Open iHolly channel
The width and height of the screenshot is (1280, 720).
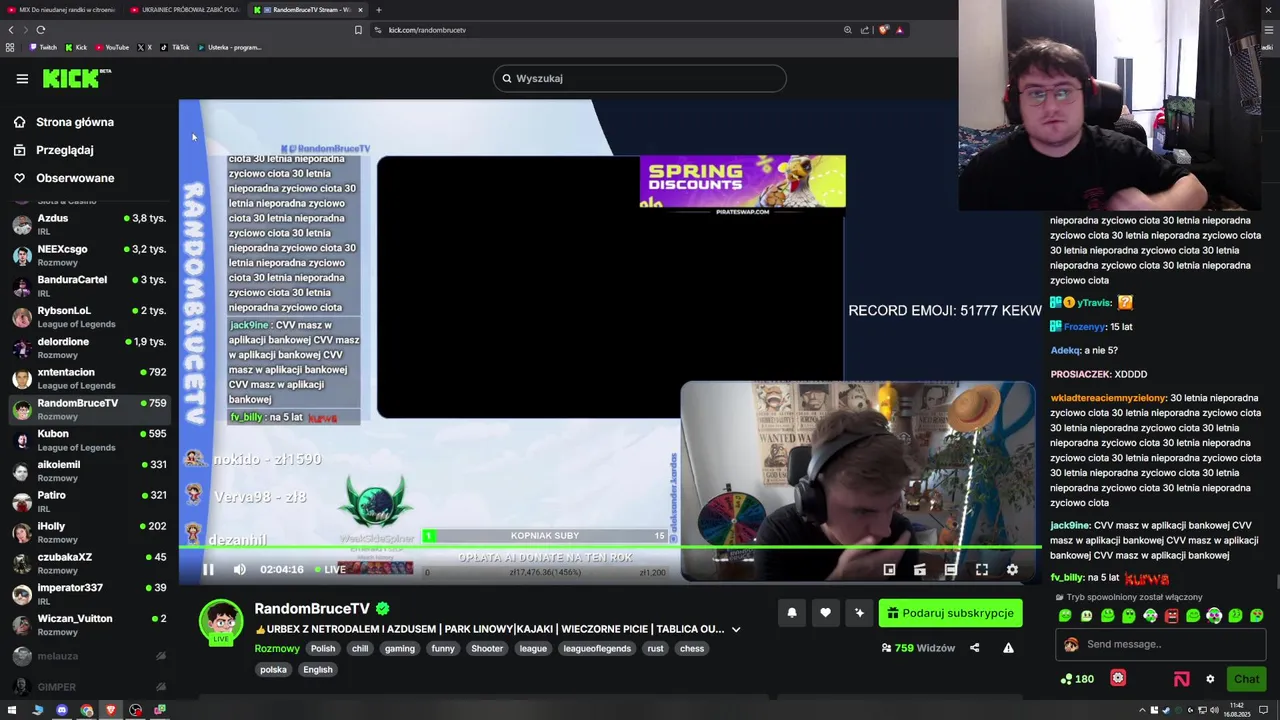[x=89, y=533]
